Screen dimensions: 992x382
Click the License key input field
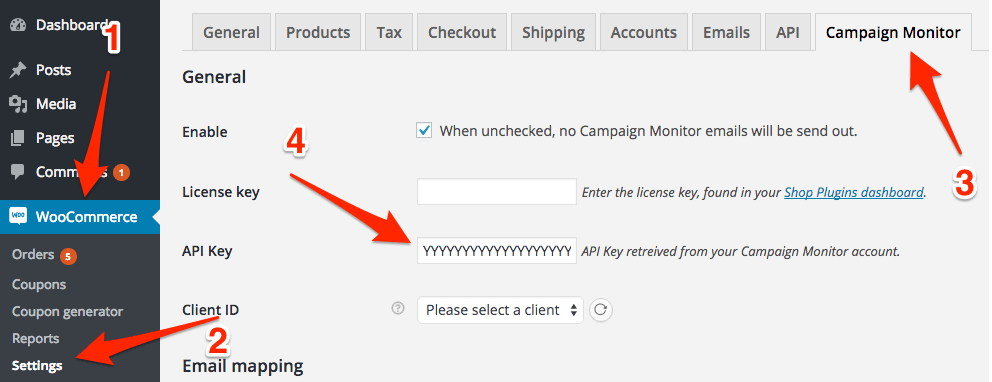(497, 192)
